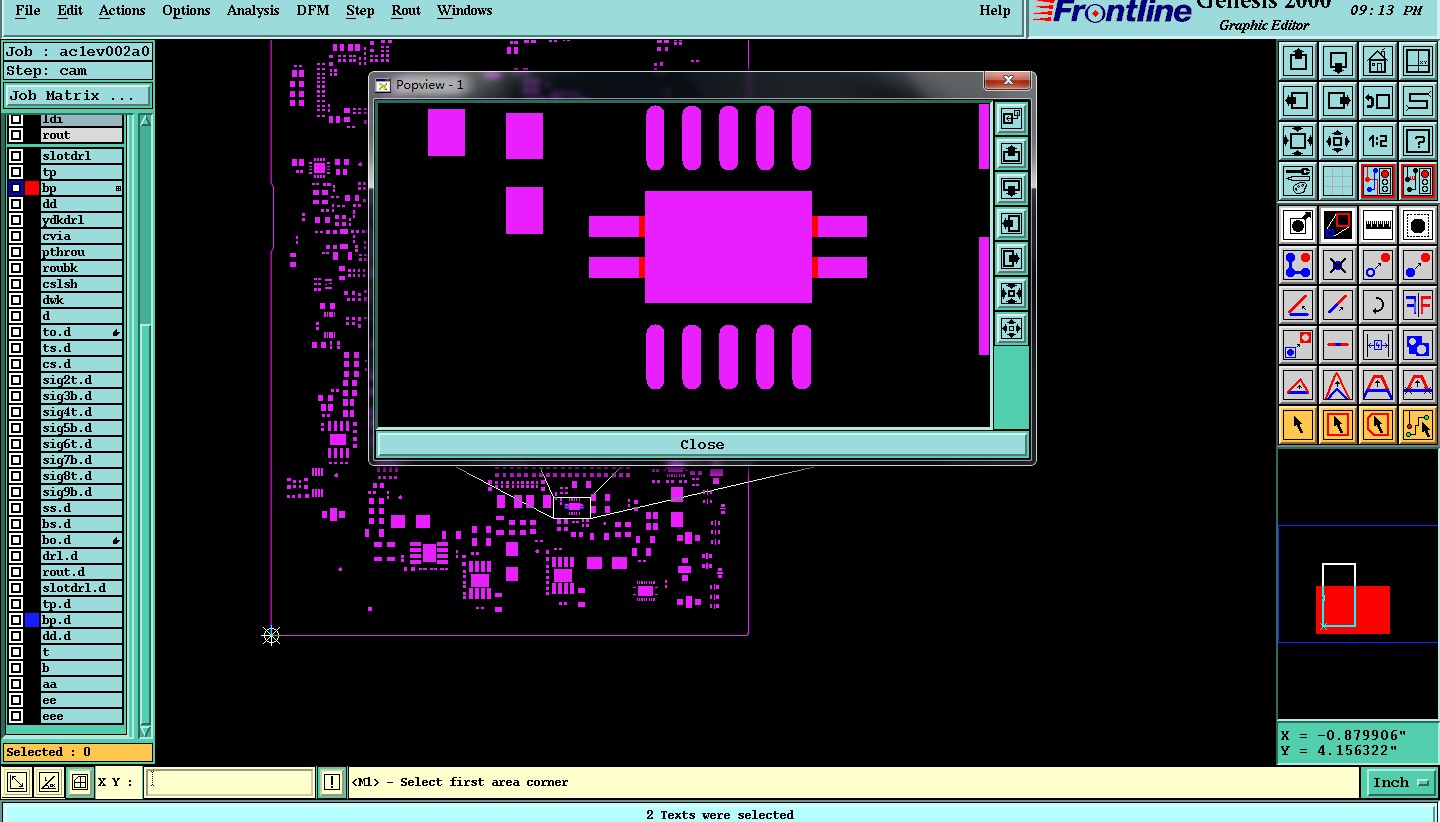Open the Rout menu
Screen dimensions: 1440x822
(x=406, y=10)
